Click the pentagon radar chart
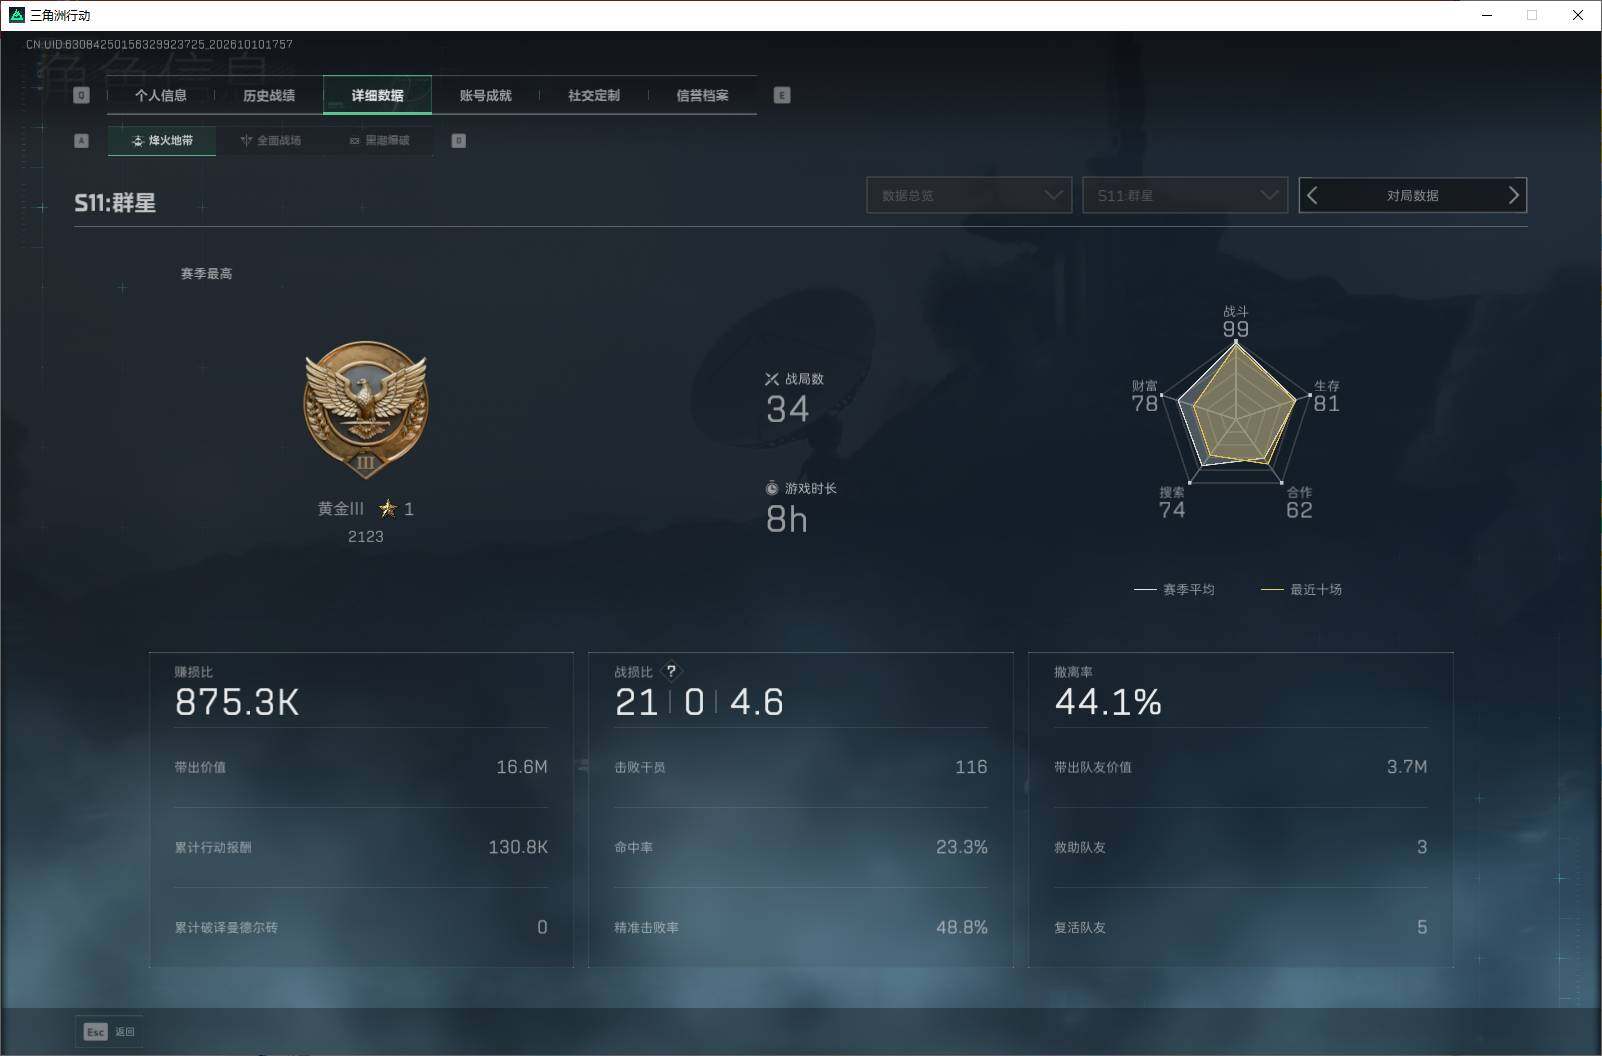Viewport: 1602px width, 1056px height. (1236, 414)
